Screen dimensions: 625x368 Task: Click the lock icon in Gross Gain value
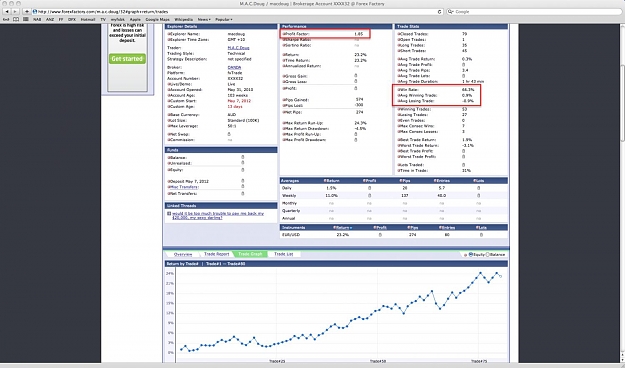pos(356,76)
